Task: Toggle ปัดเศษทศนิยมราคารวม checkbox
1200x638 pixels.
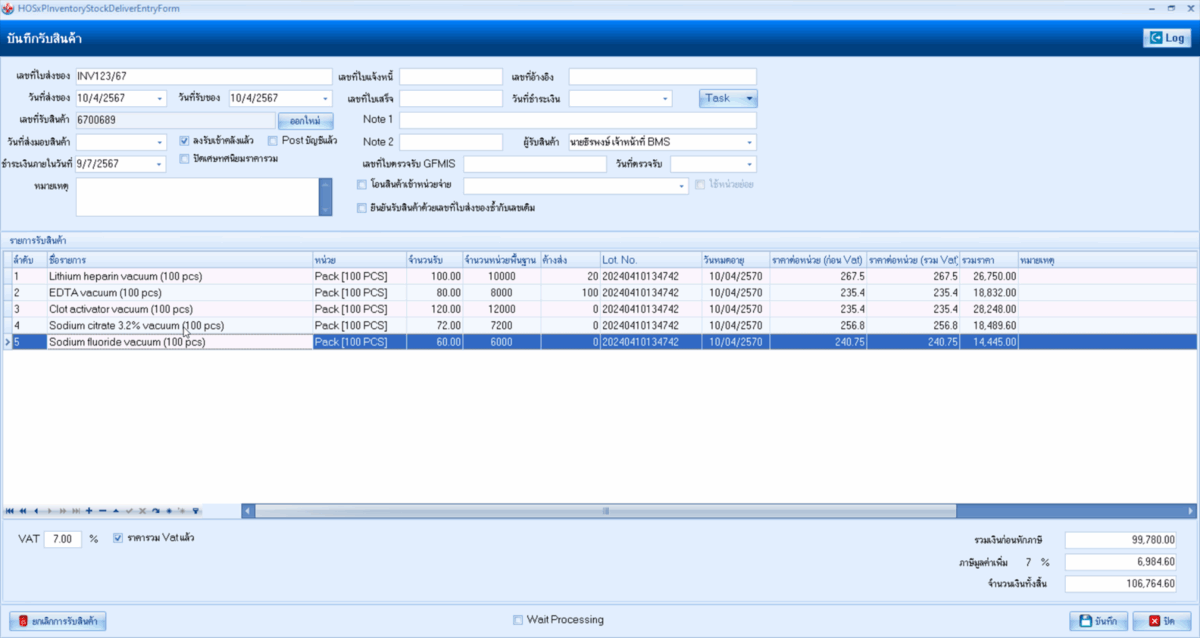Action: coord(184,158)
